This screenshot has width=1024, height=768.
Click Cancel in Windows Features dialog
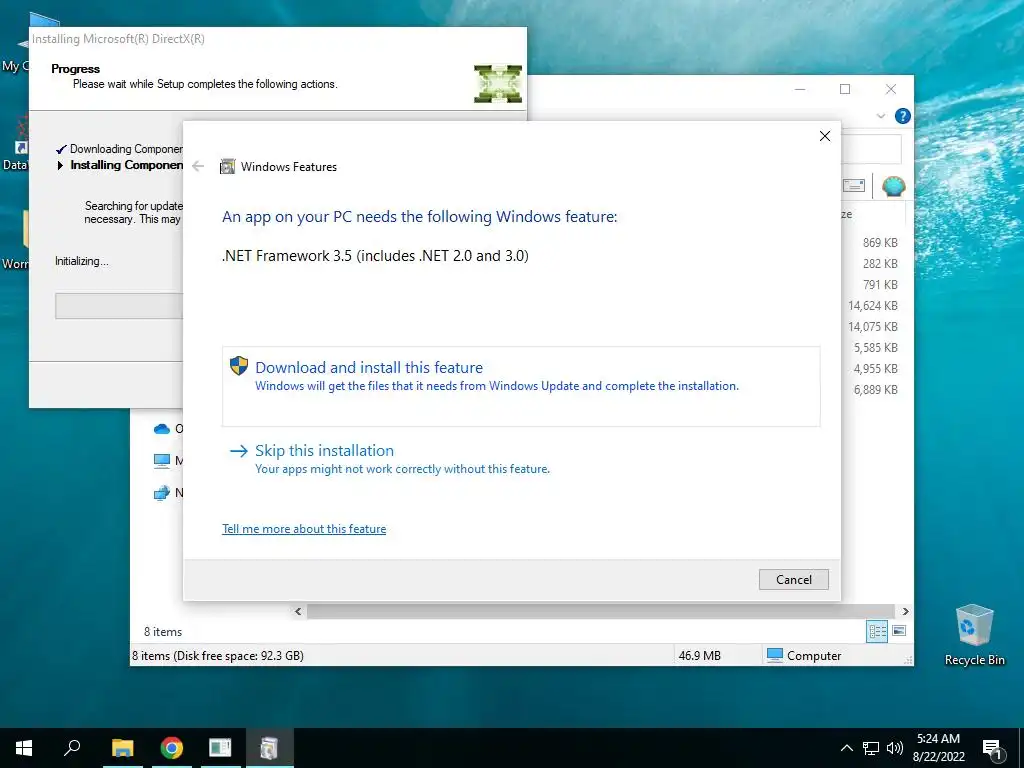click(x=793, y=579)
